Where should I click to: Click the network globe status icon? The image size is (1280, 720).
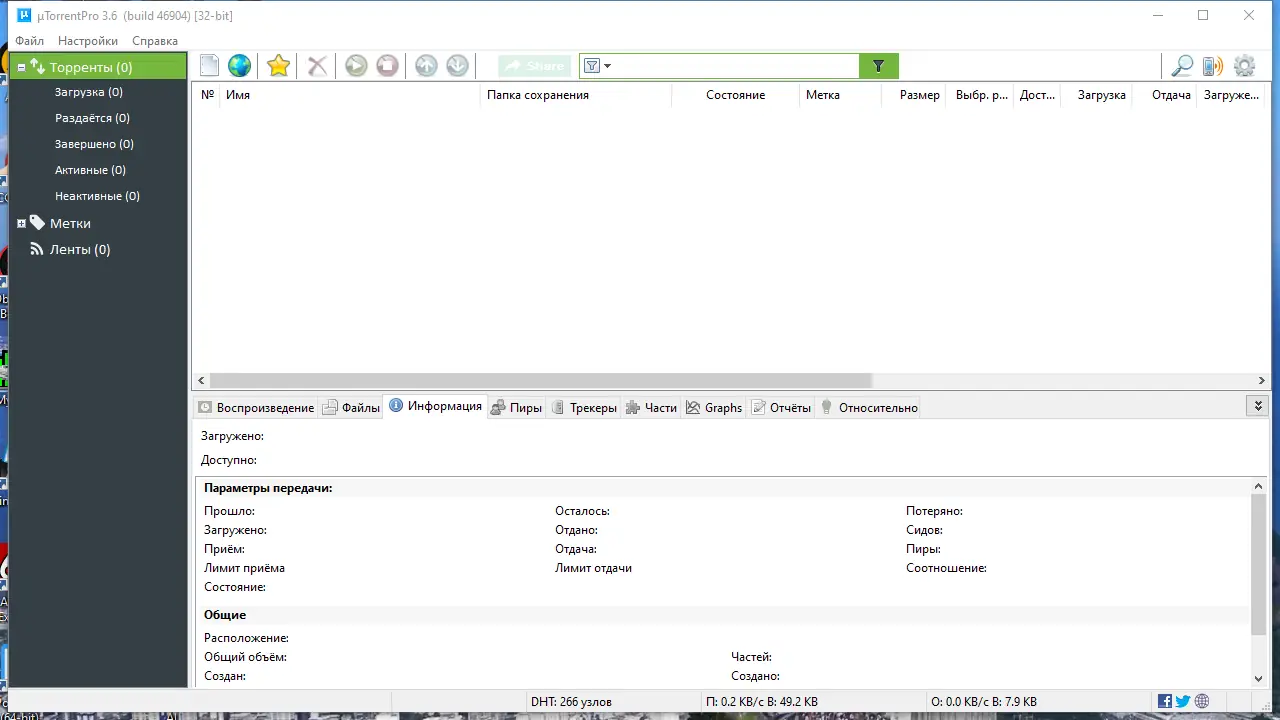coord(1202,702)
